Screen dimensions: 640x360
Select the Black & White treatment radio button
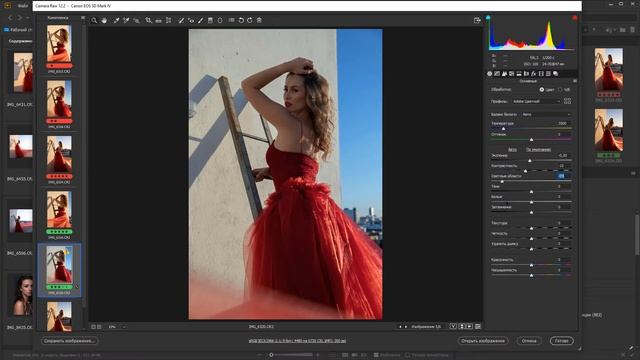click(x=560, y=89)
